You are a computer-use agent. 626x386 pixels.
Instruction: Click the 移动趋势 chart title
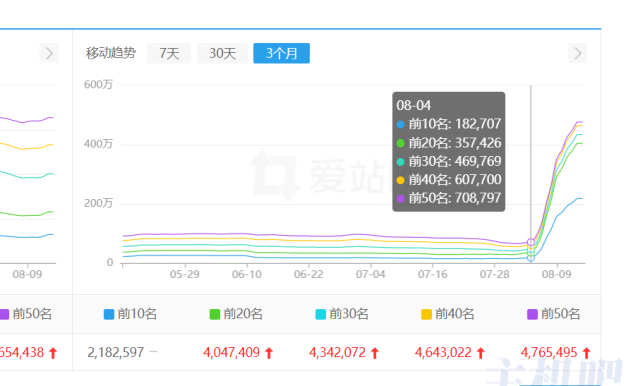[111, 53]
